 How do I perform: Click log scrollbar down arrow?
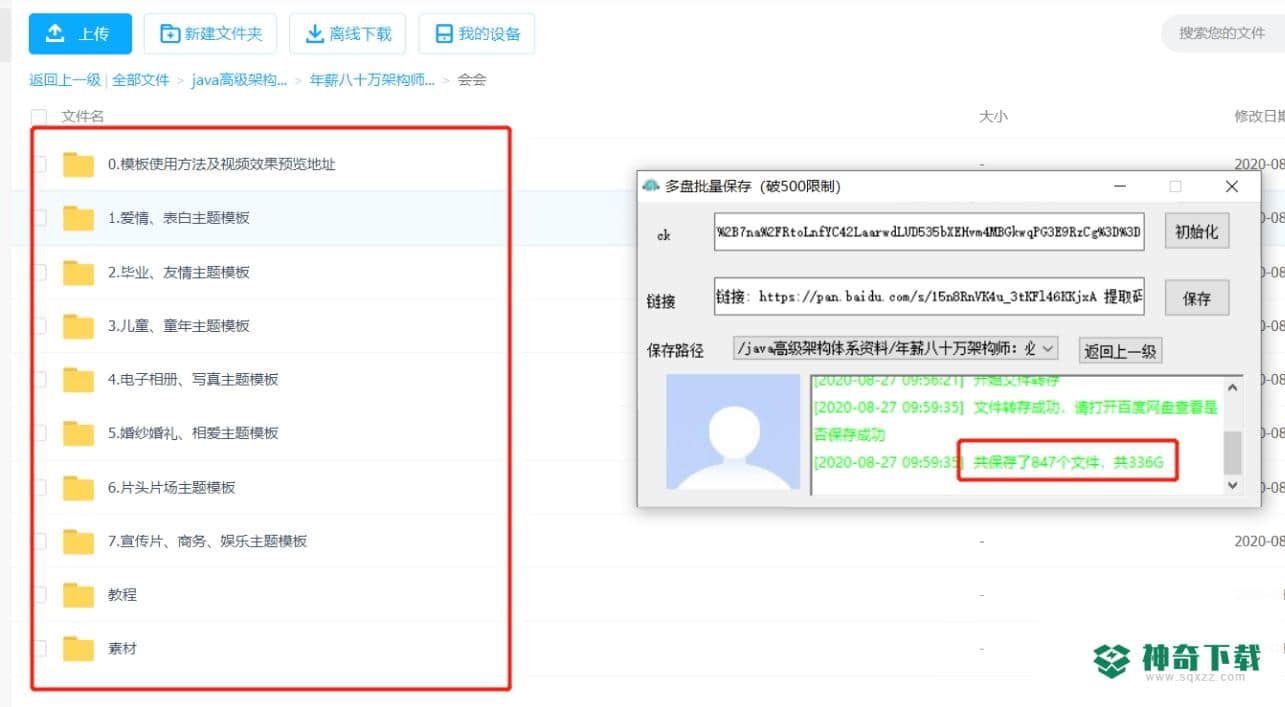click(x=1233, y=485)
